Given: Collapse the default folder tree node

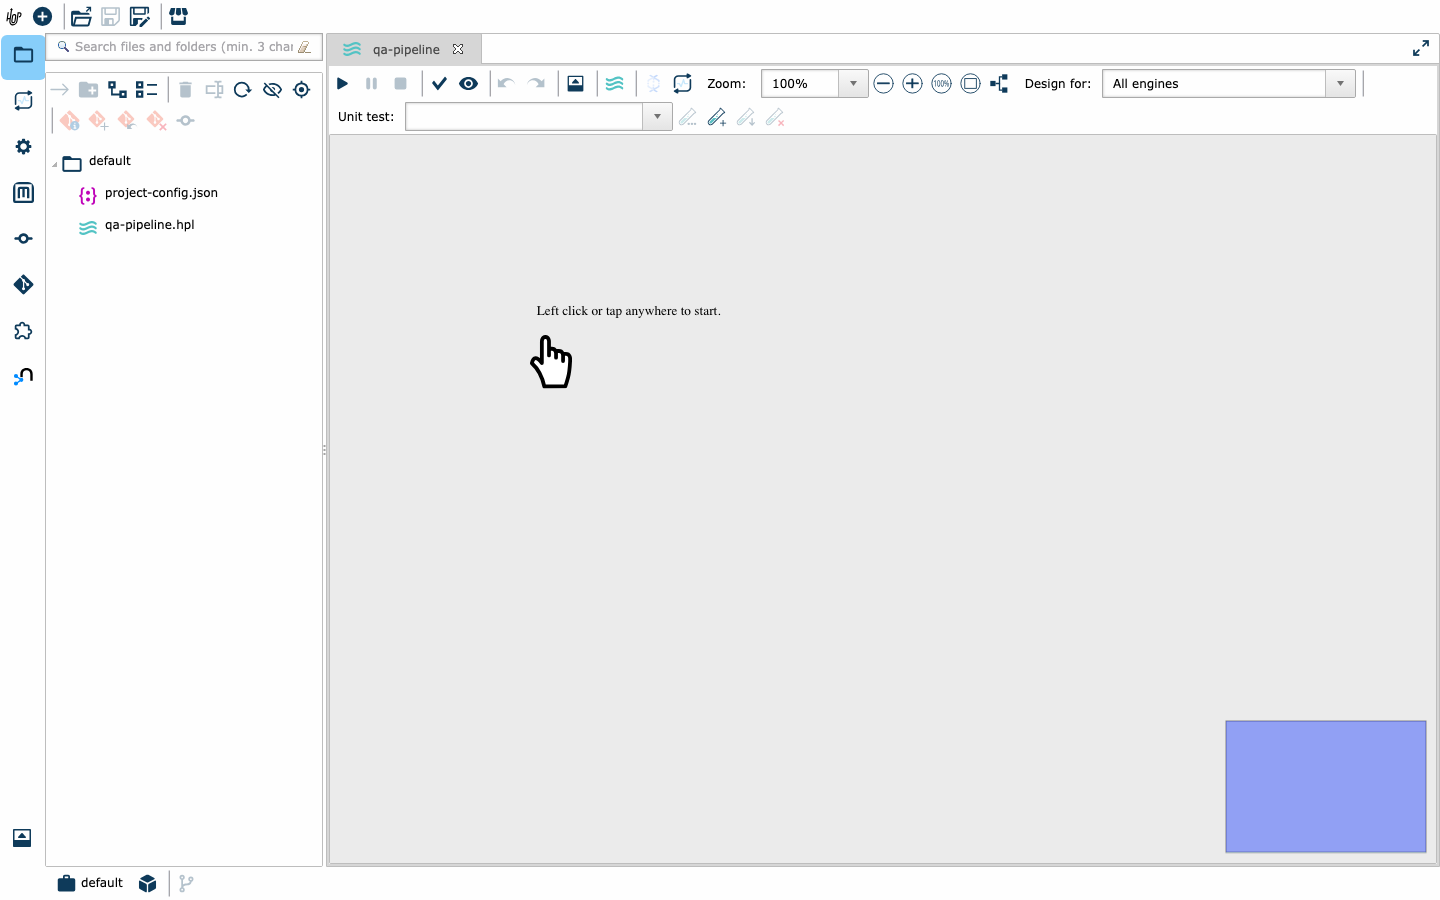Looking at the screenshot, I should click(55, 164).
